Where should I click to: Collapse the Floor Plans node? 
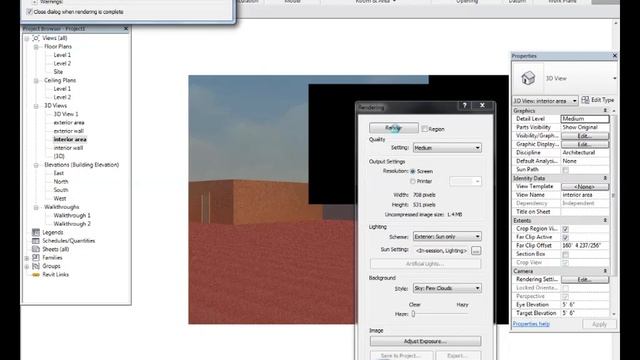[x=36, y=47]
